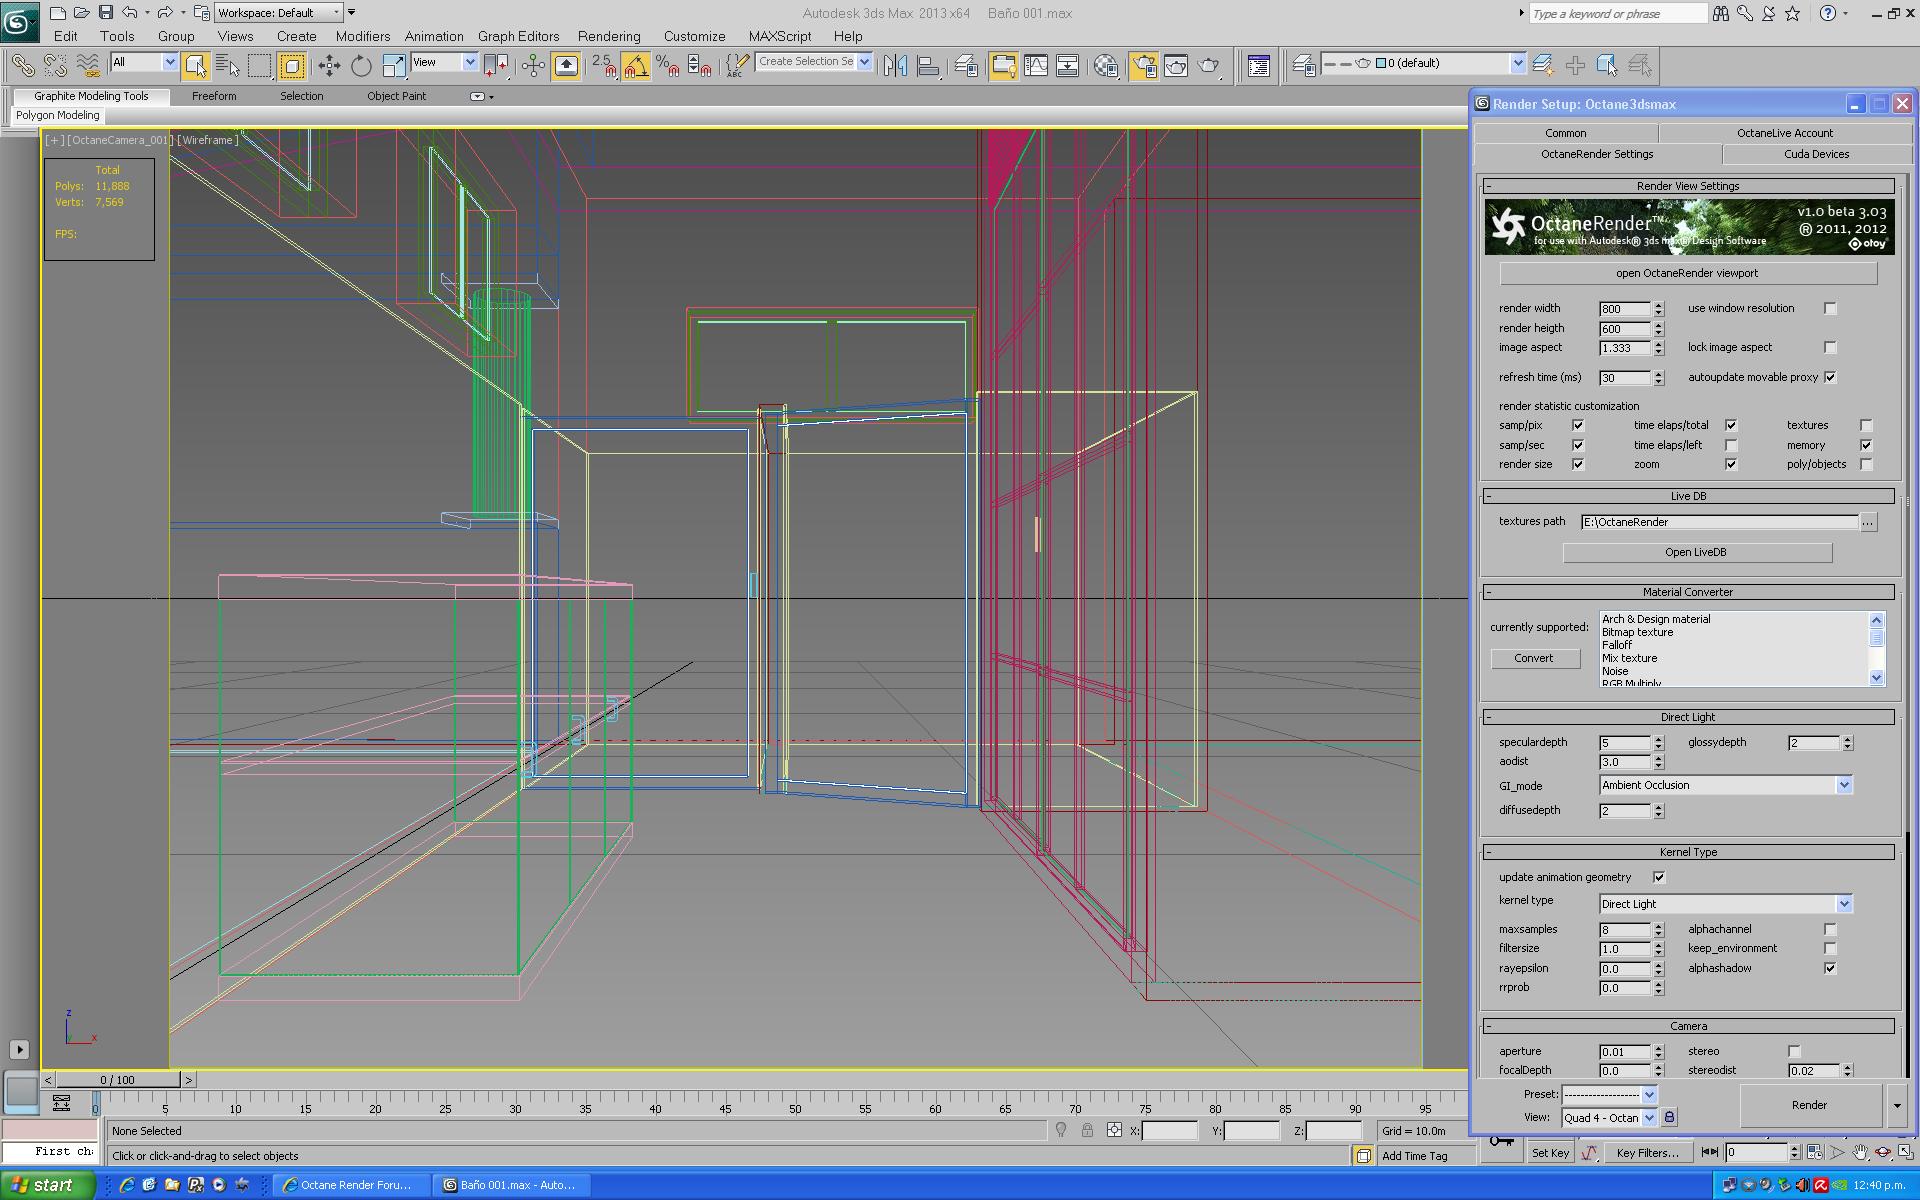Open the Rendering menu
This screenshot has height=1200, width=1920.
coord(608,36)
